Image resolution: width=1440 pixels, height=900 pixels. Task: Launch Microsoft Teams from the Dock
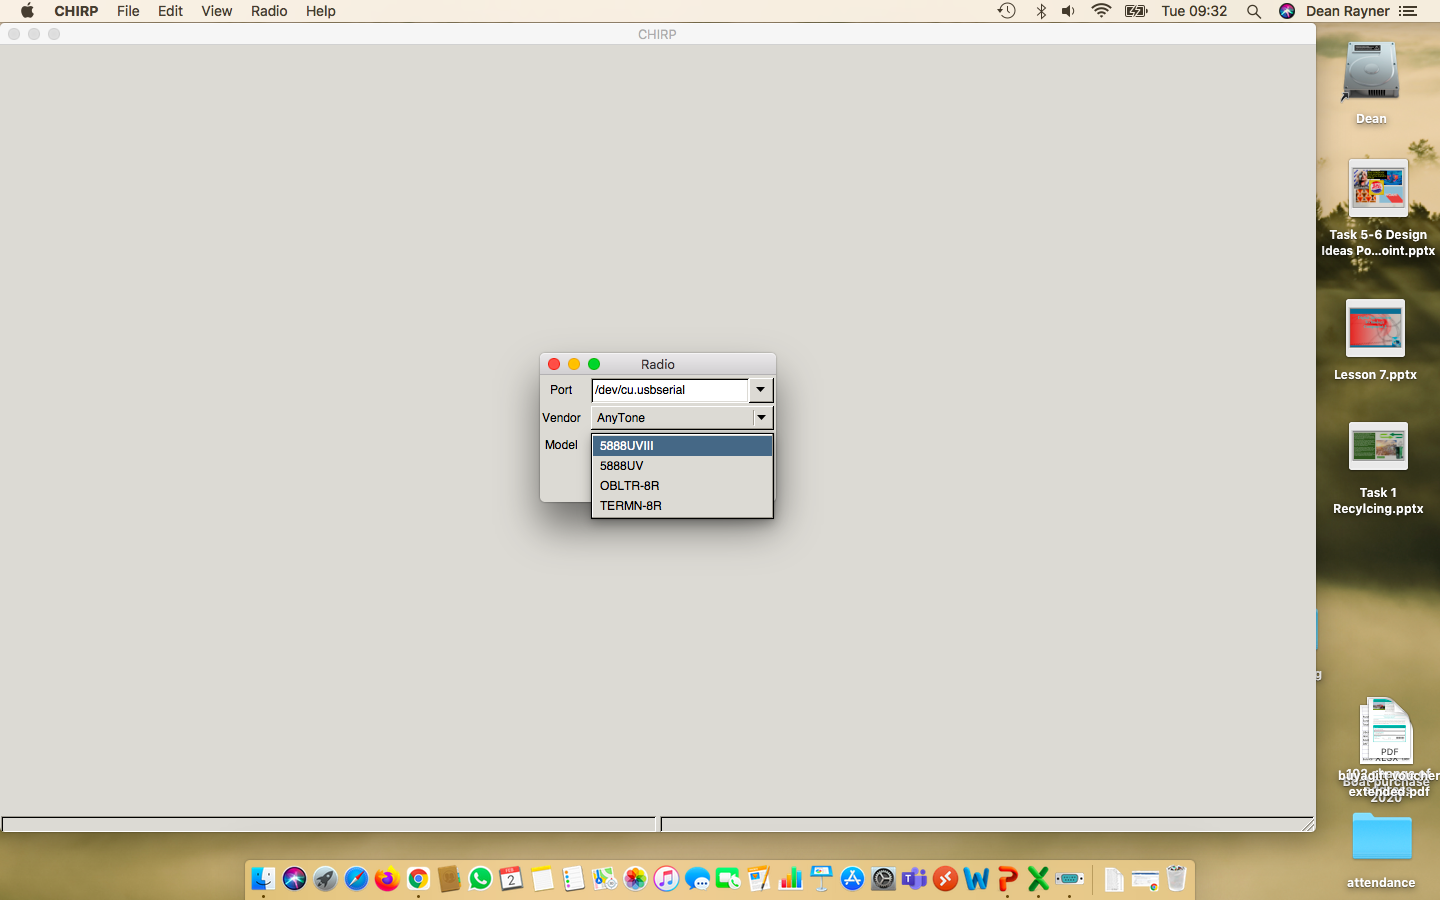(914, 879)
